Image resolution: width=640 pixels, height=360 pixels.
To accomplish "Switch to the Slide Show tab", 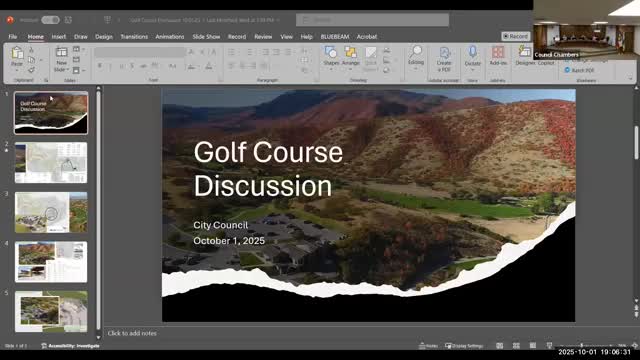I will (206, 37).
